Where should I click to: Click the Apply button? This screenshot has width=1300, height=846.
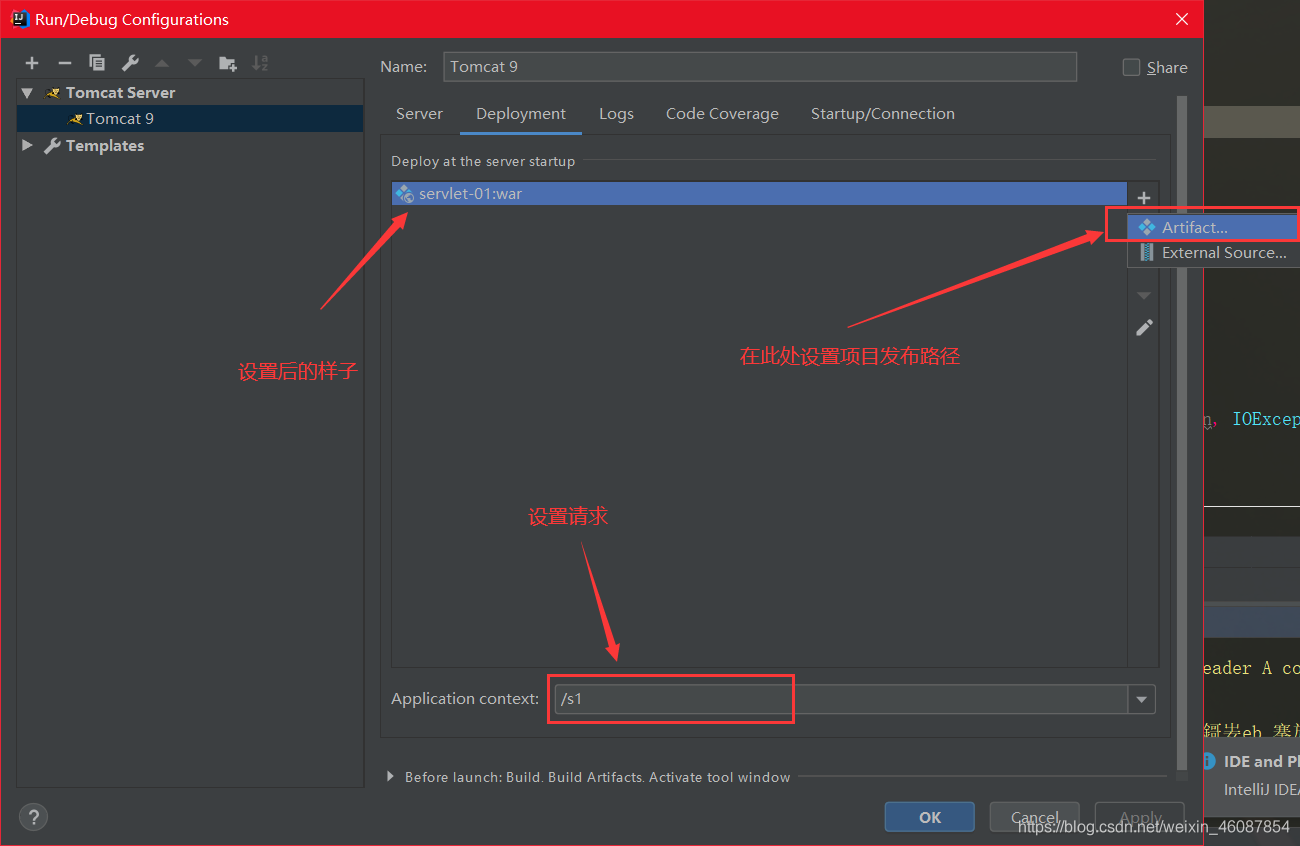(1140, 817)
